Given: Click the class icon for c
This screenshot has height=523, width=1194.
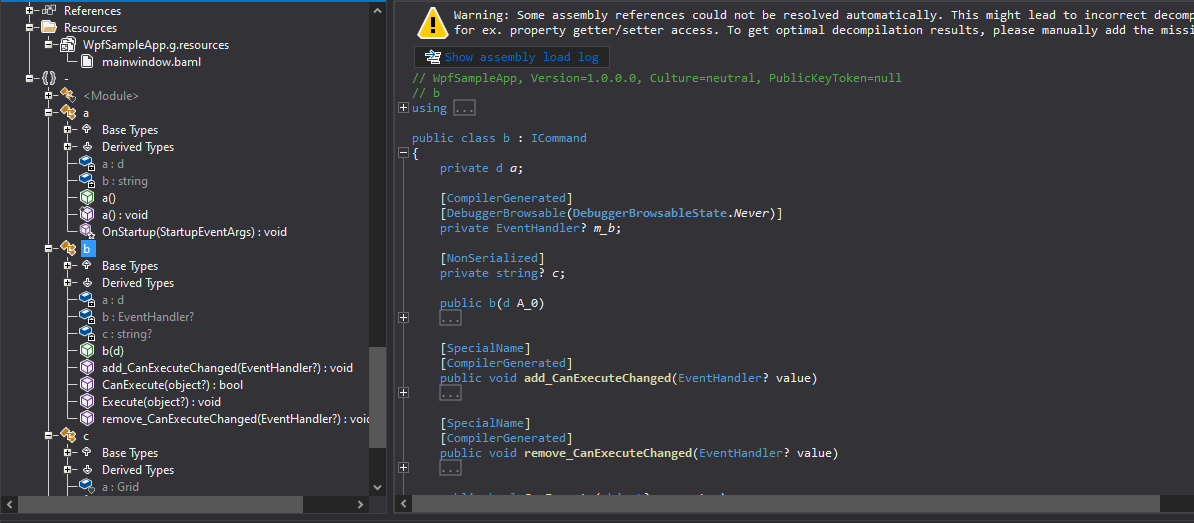Looking at the screenshot, I should coord(68,436).
